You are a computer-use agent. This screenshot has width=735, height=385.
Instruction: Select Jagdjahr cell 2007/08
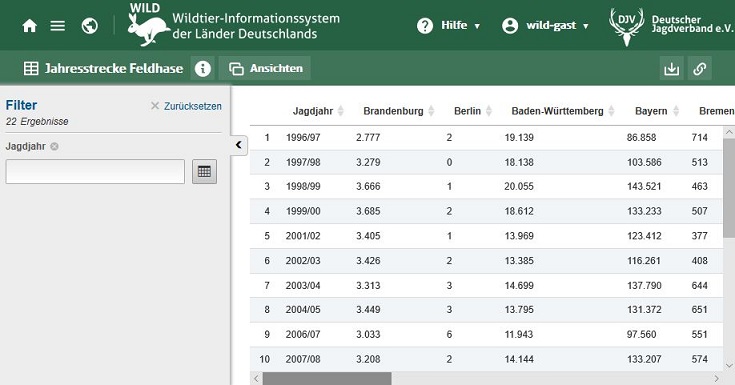click(303, 359)
